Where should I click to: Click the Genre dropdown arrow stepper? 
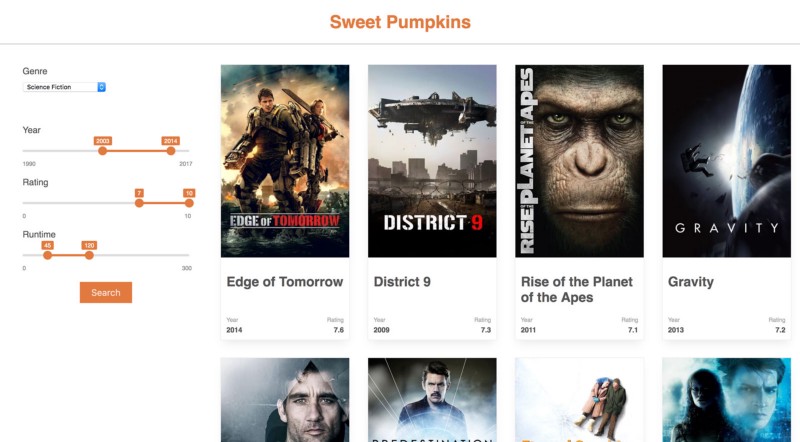(x=102, y=87)
